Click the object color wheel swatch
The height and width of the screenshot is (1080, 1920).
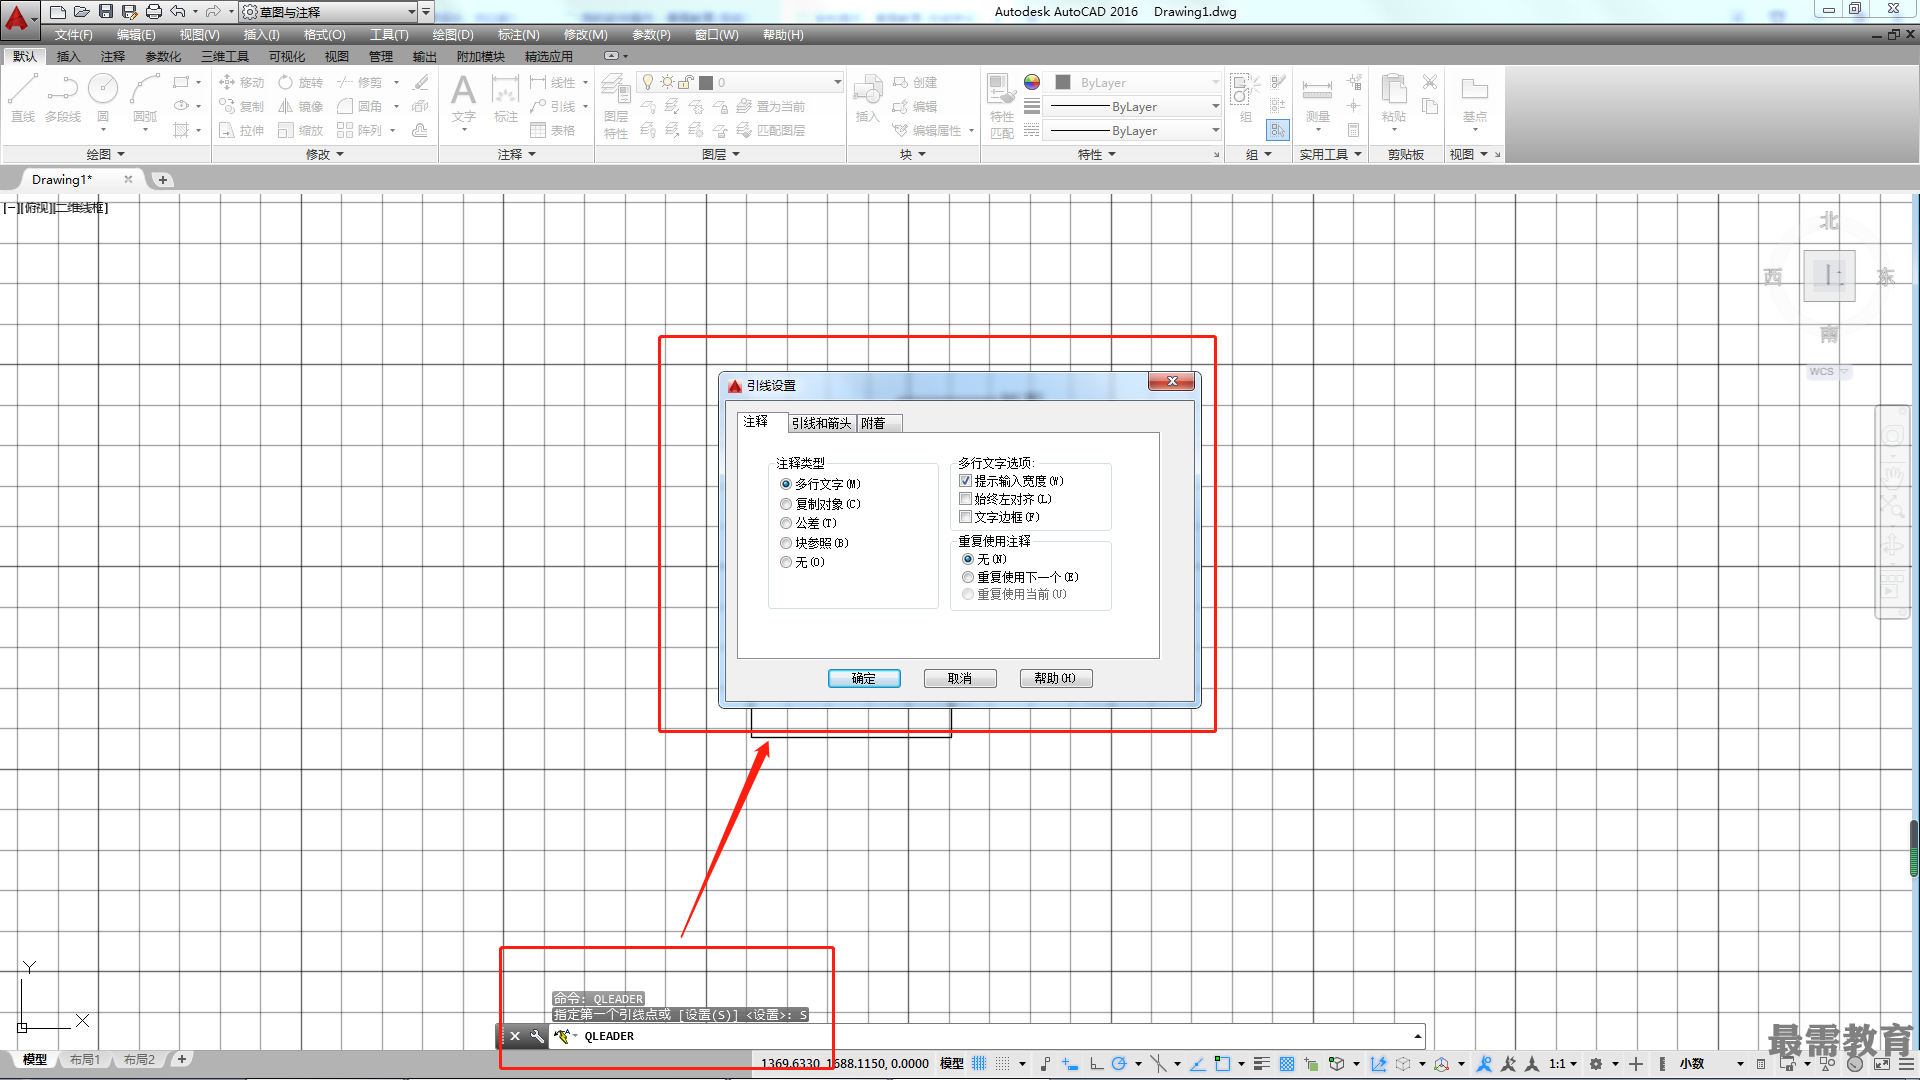1032,82
